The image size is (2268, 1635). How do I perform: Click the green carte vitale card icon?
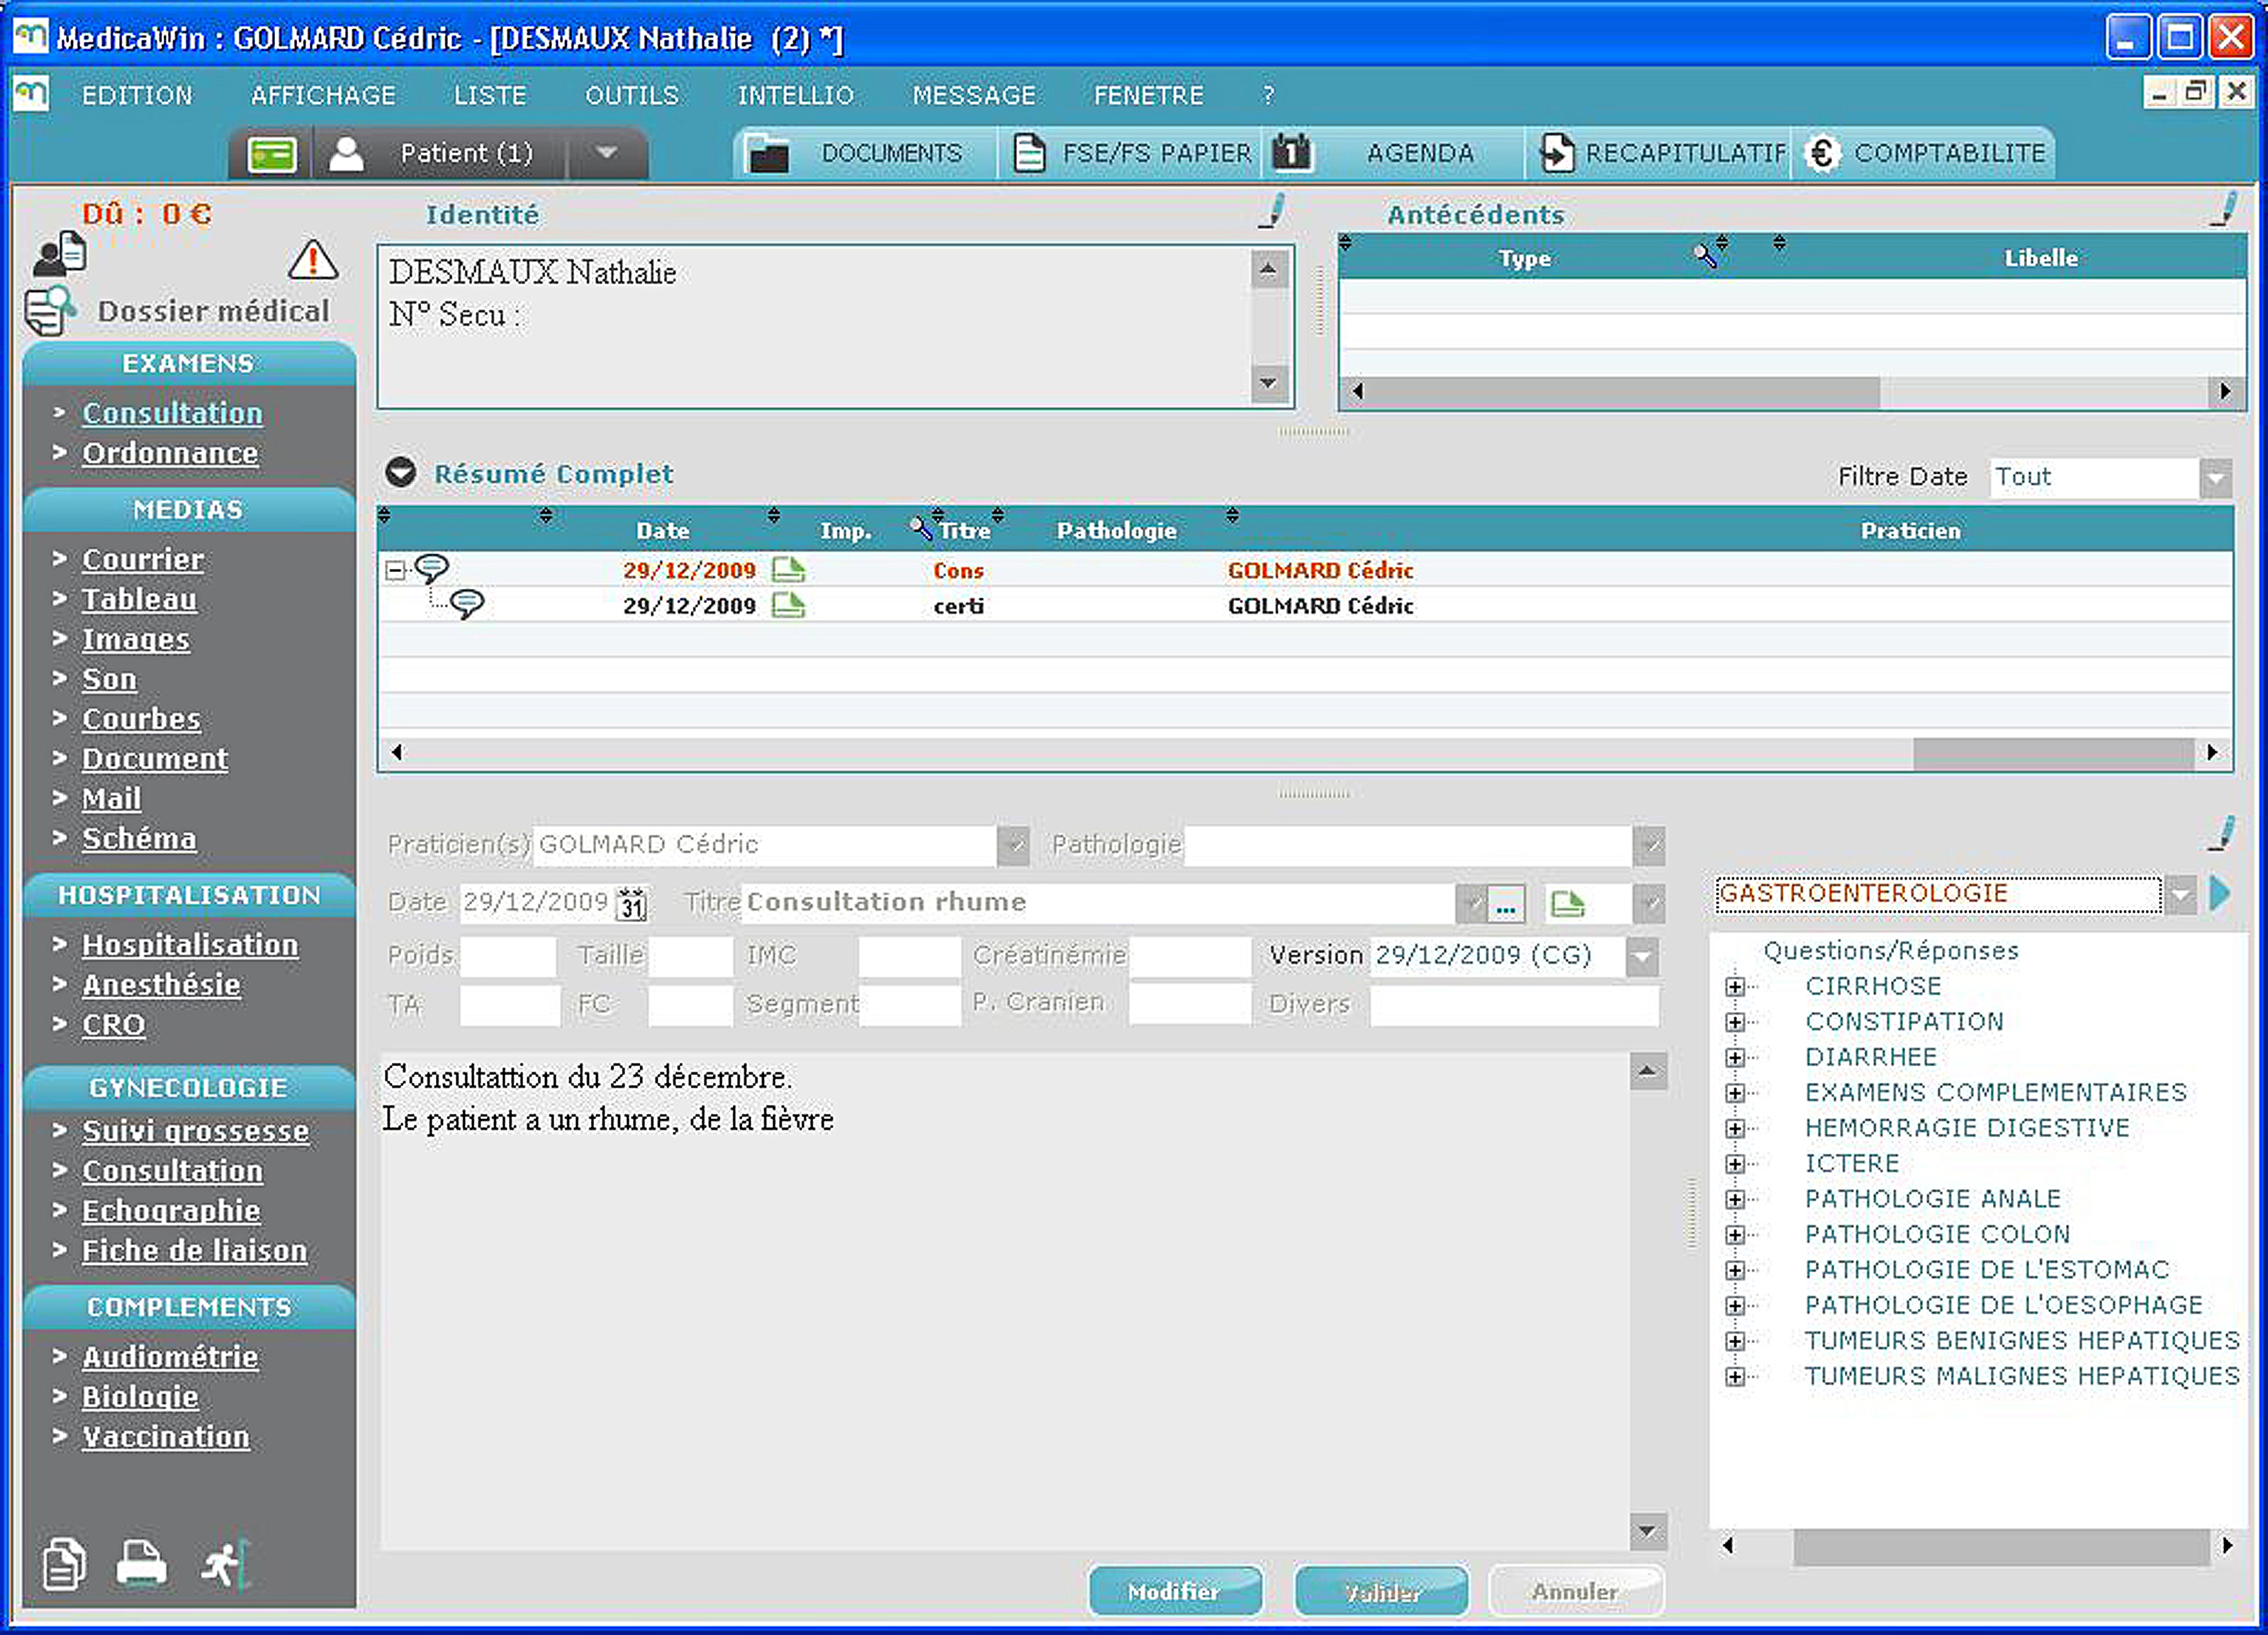click(271, 155)
